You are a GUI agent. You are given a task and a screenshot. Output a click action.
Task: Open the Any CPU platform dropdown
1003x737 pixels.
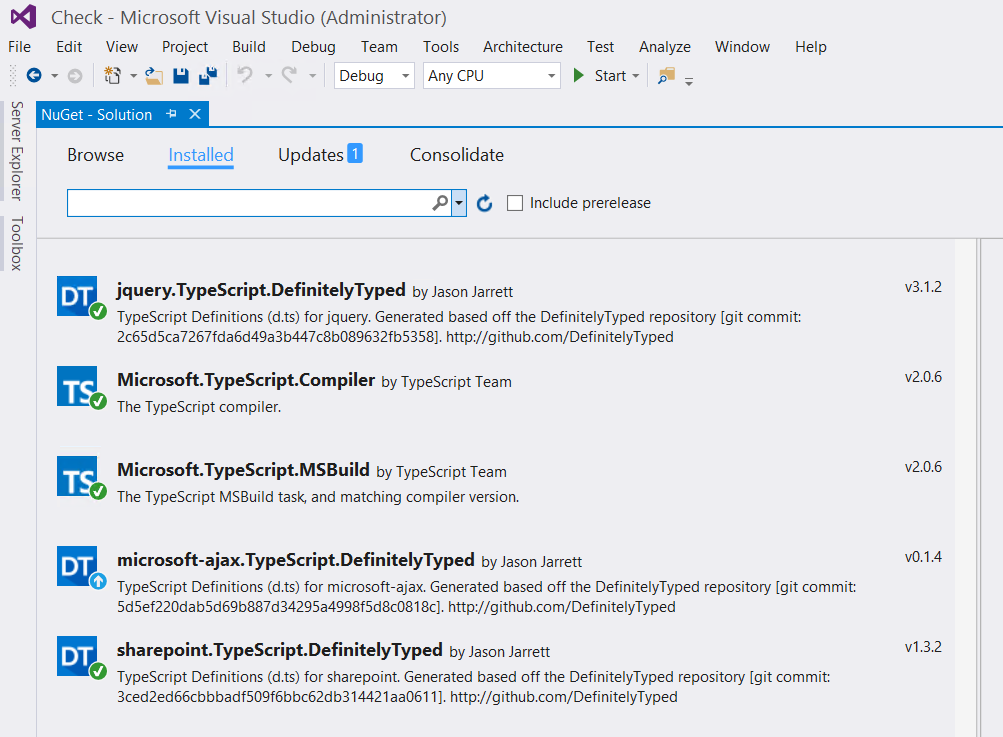click(x=491, y=76)
